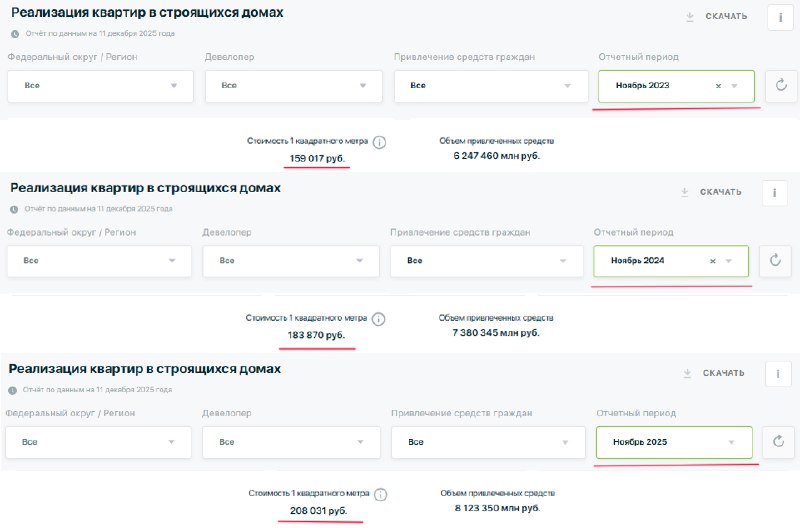Screen dimensions: 800x528
Task: Download the report for Ноябрь 2024 panel
Action: coord(711,192)
